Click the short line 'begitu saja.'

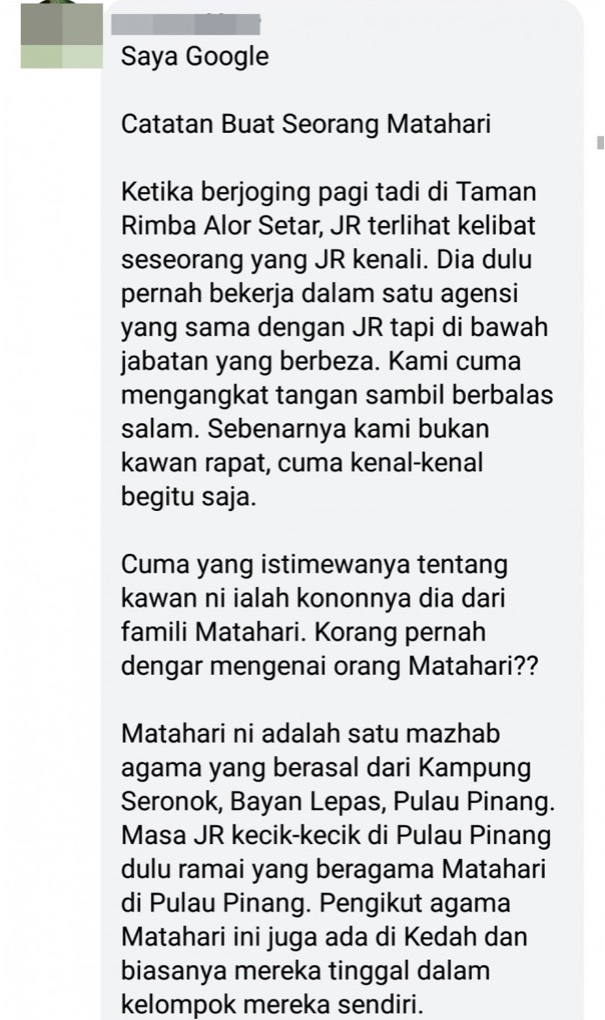coord(189,496)
